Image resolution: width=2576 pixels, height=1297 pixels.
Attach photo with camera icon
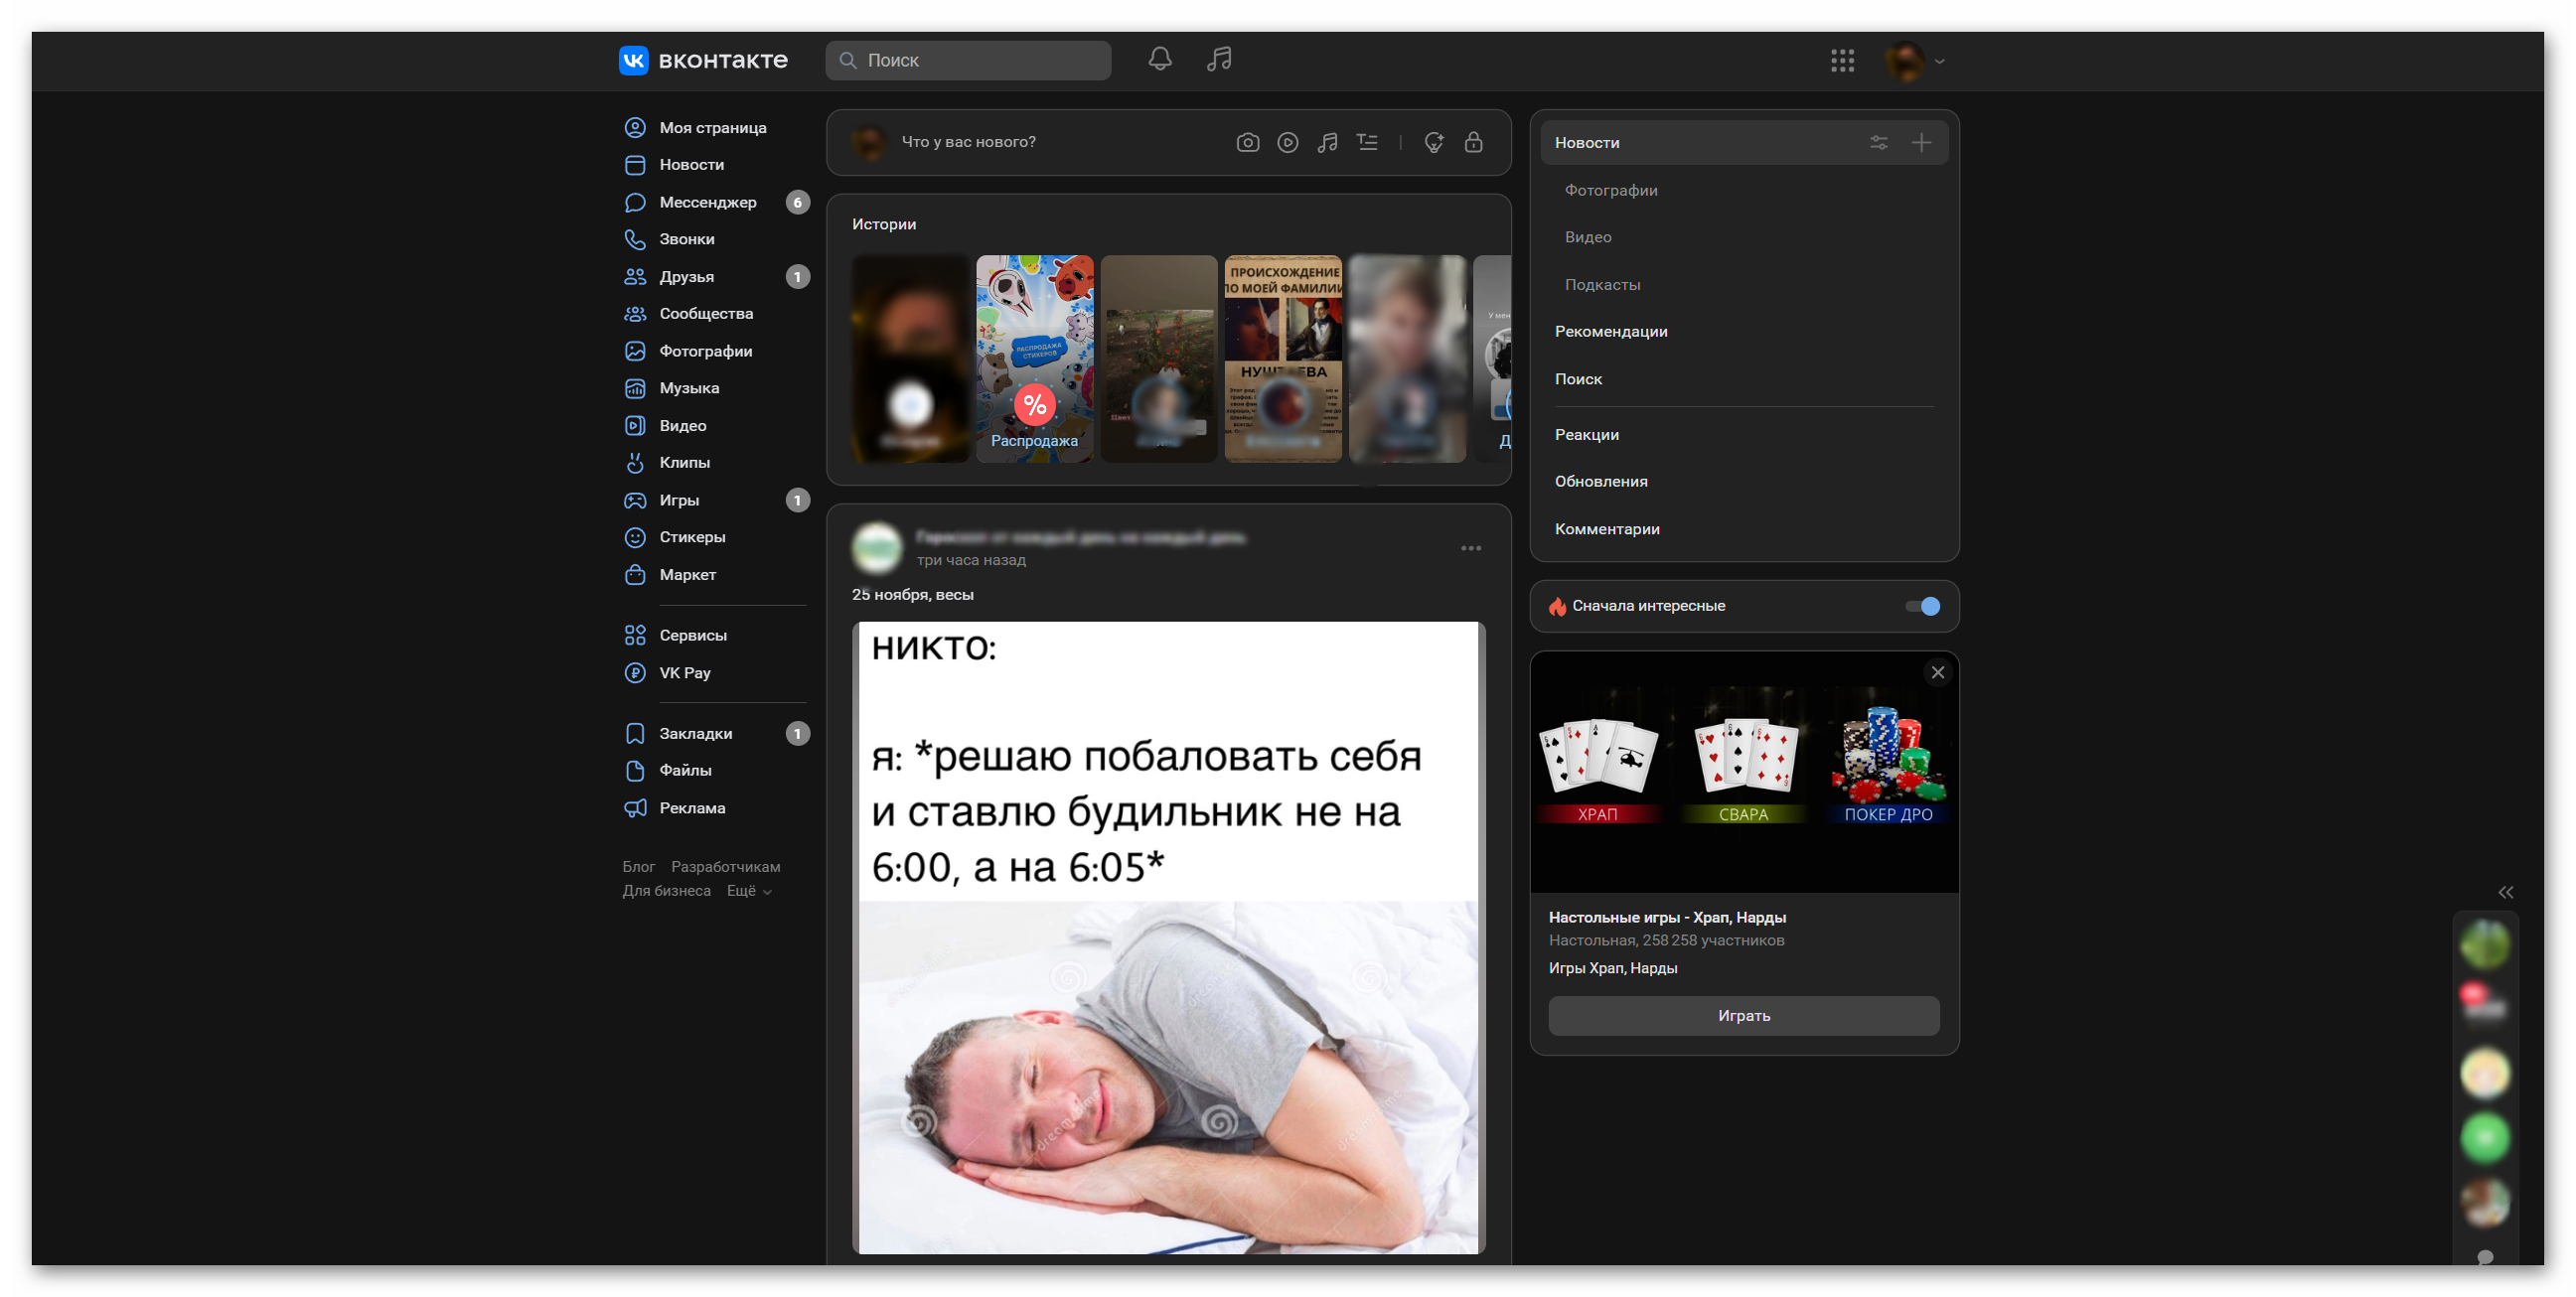coord(1247,142)
